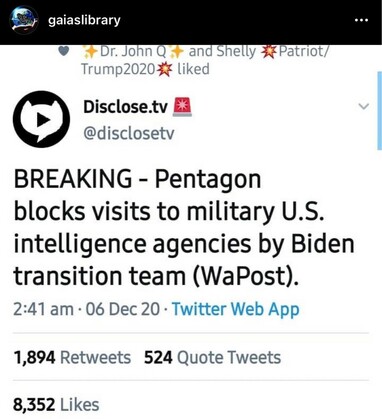Screen dimensions: 382x419
Task: View the 8,352 Likes list
Action: (x=56, y=405)
